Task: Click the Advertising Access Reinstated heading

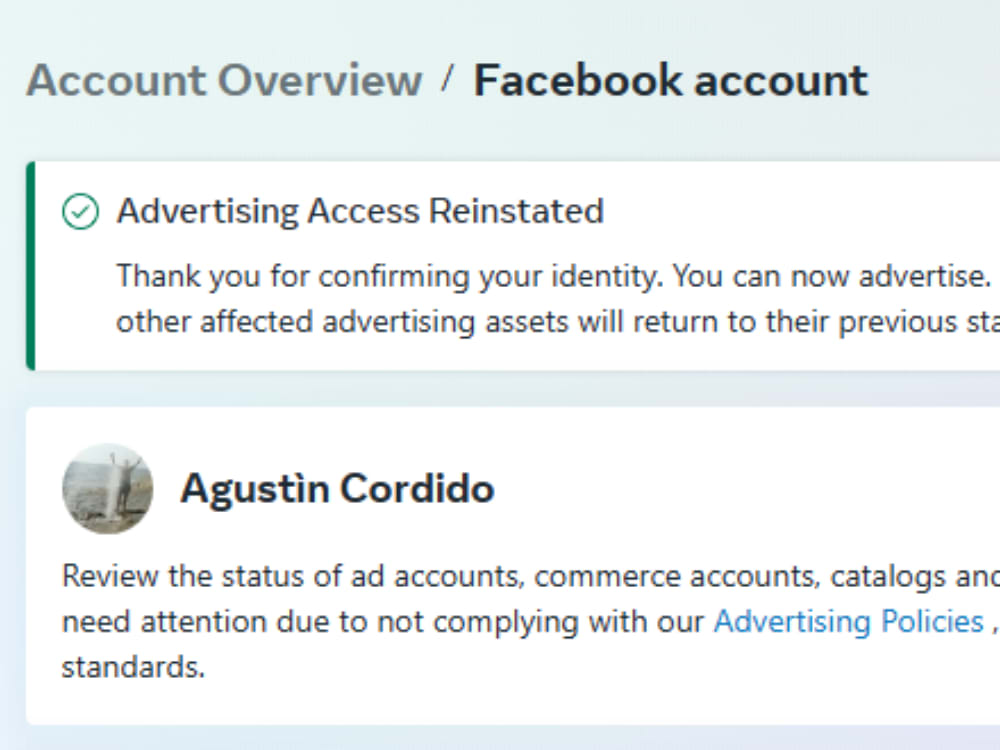Action: 360,211
